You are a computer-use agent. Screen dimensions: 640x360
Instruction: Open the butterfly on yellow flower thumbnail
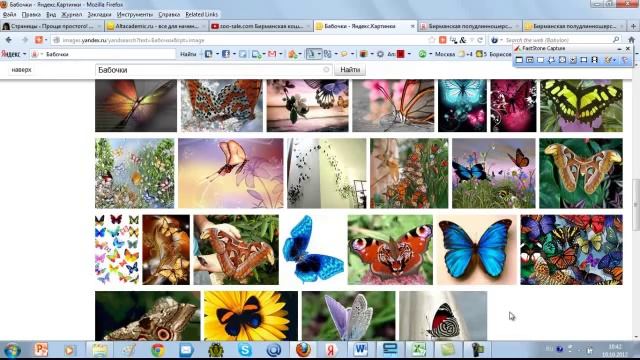pos(251,316)
